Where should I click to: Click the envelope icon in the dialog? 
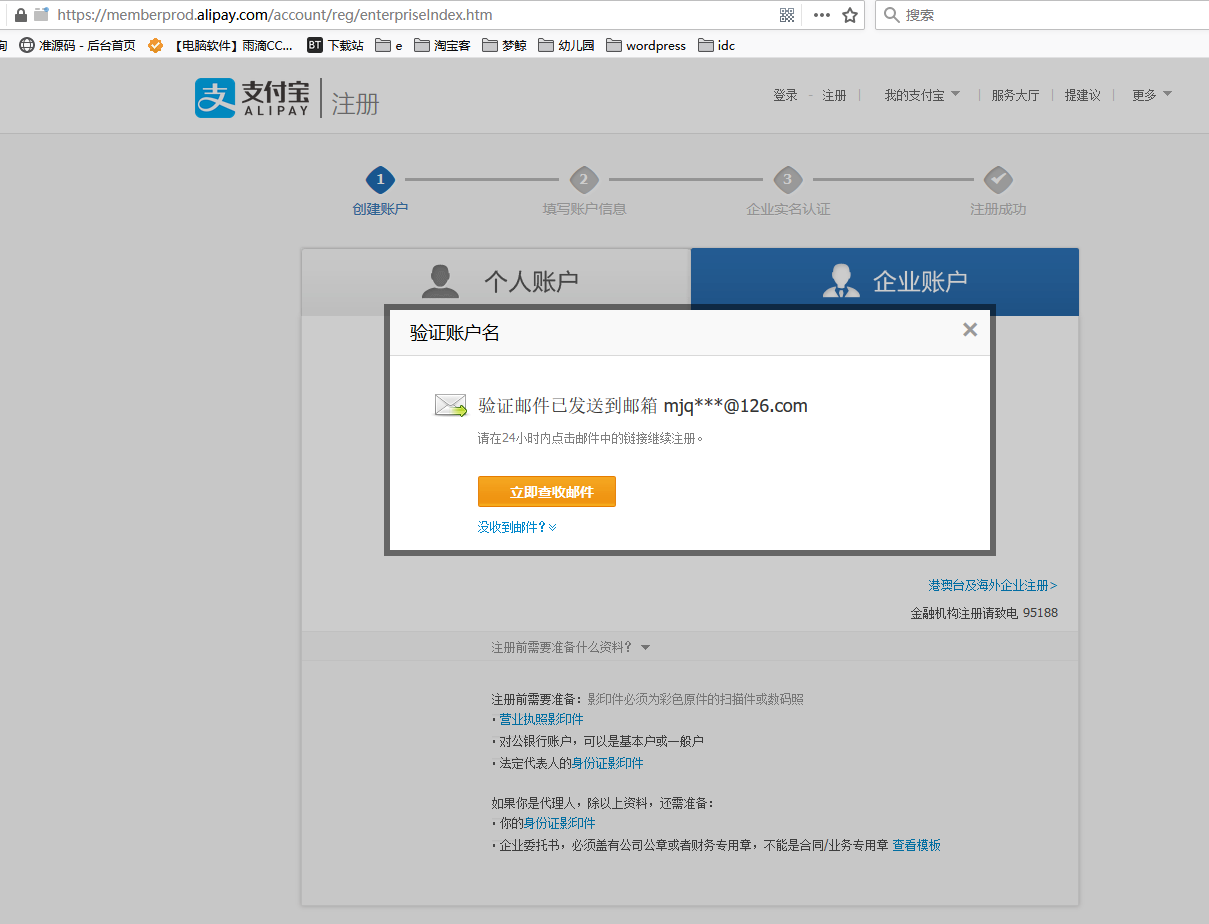450,405
